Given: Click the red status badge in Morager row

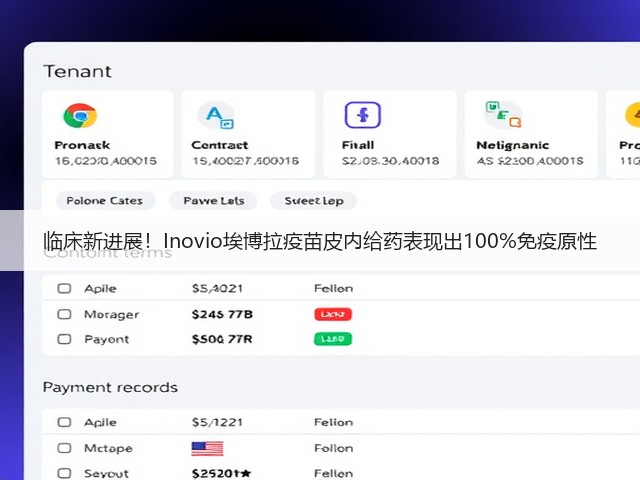Looking at the screenshot, I should pyautogui.click(x=333, y=314).
